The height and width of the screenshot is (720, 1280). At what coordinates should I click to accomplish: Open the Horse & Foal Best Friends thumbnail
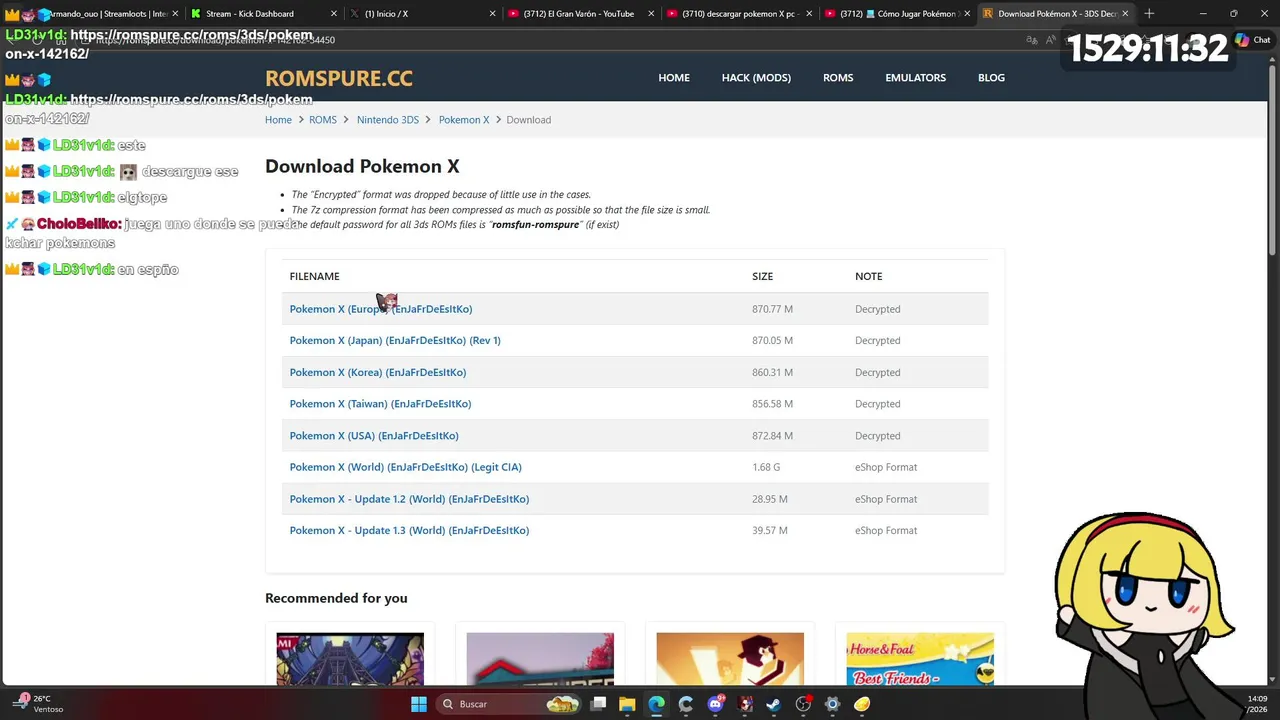click(x=920, y=659)
